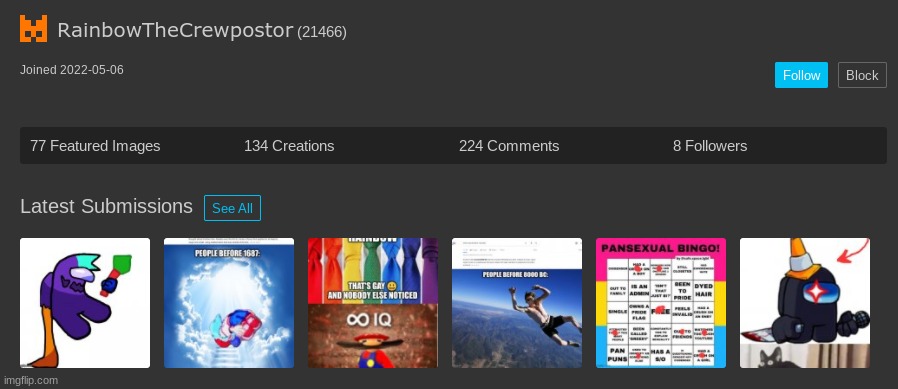Open 8 Followers stat

coord(710,146)
